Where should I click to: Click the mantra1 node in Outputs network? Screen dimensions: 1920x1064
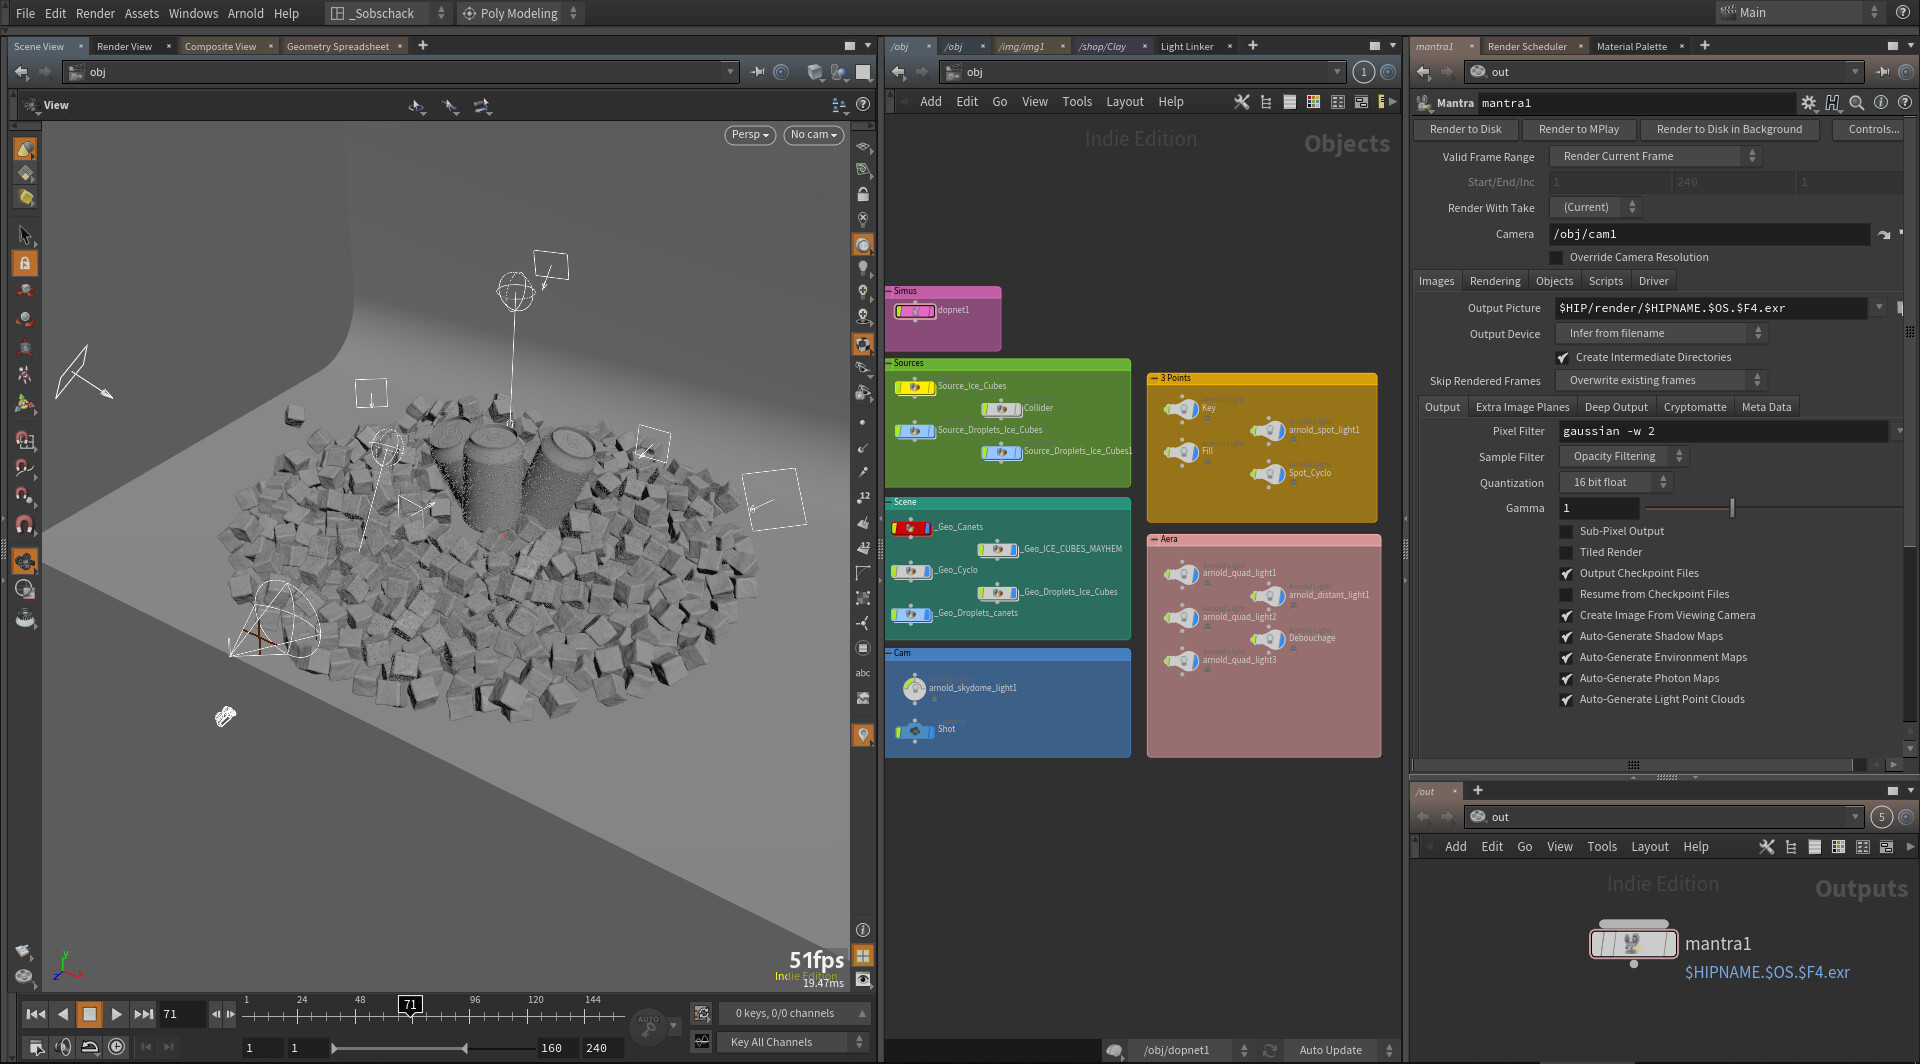(x=1633, y=943)
